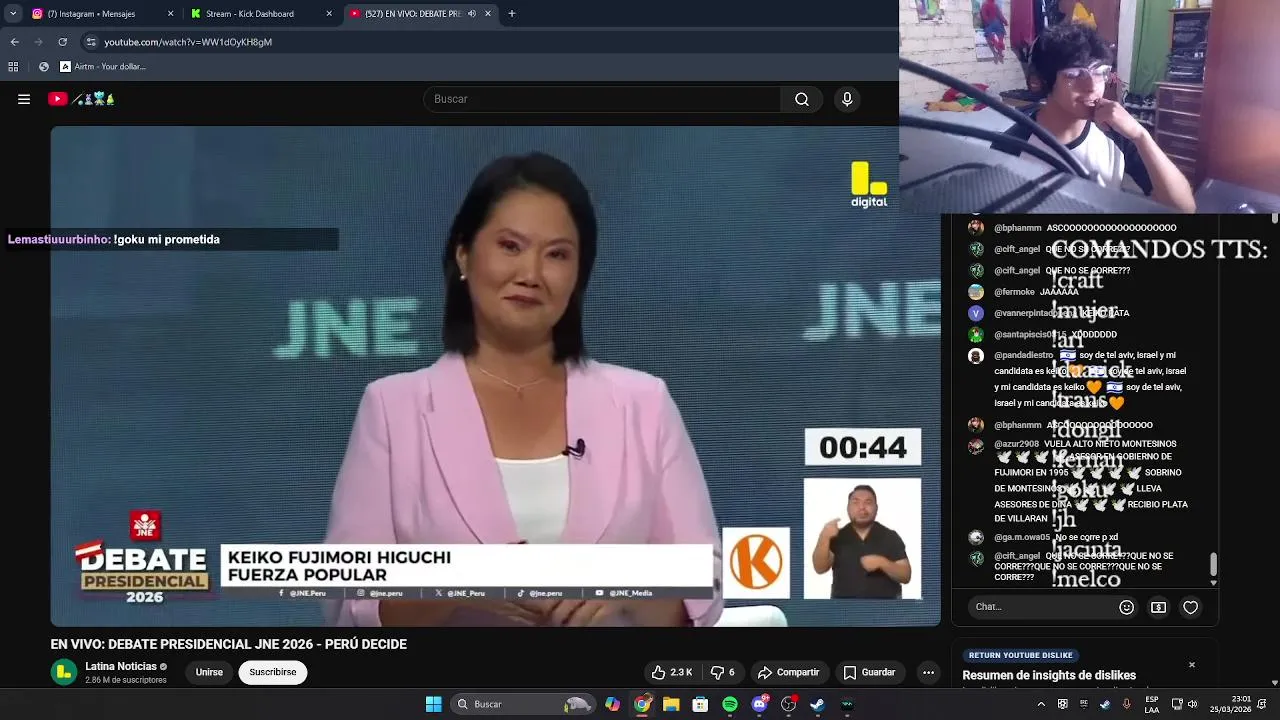Open Copilot from the taskbar

pyautogui.click(x=612, y=704)
